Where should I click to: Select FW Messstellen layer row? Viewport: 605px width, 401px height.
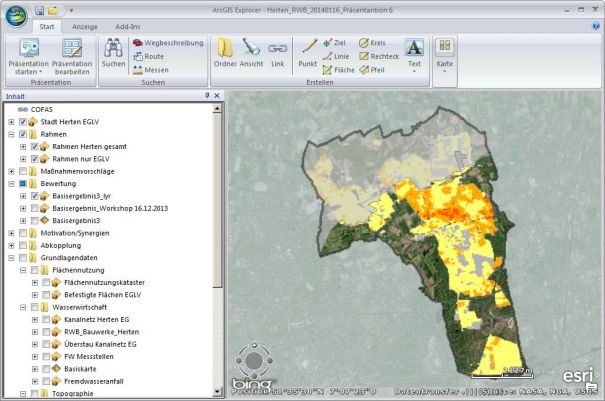[x=89, y=357]
